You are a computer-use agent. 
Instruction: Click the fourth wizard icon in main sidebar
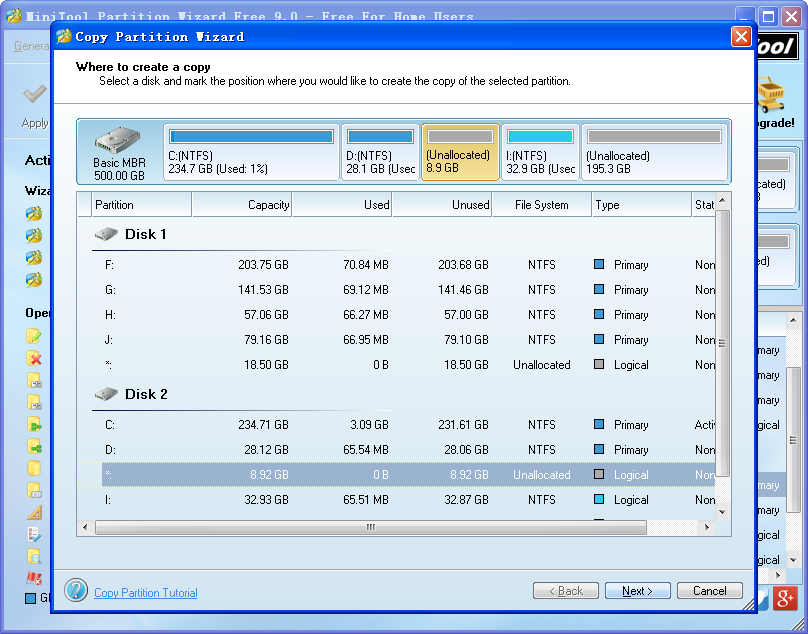tap(34, 280)
